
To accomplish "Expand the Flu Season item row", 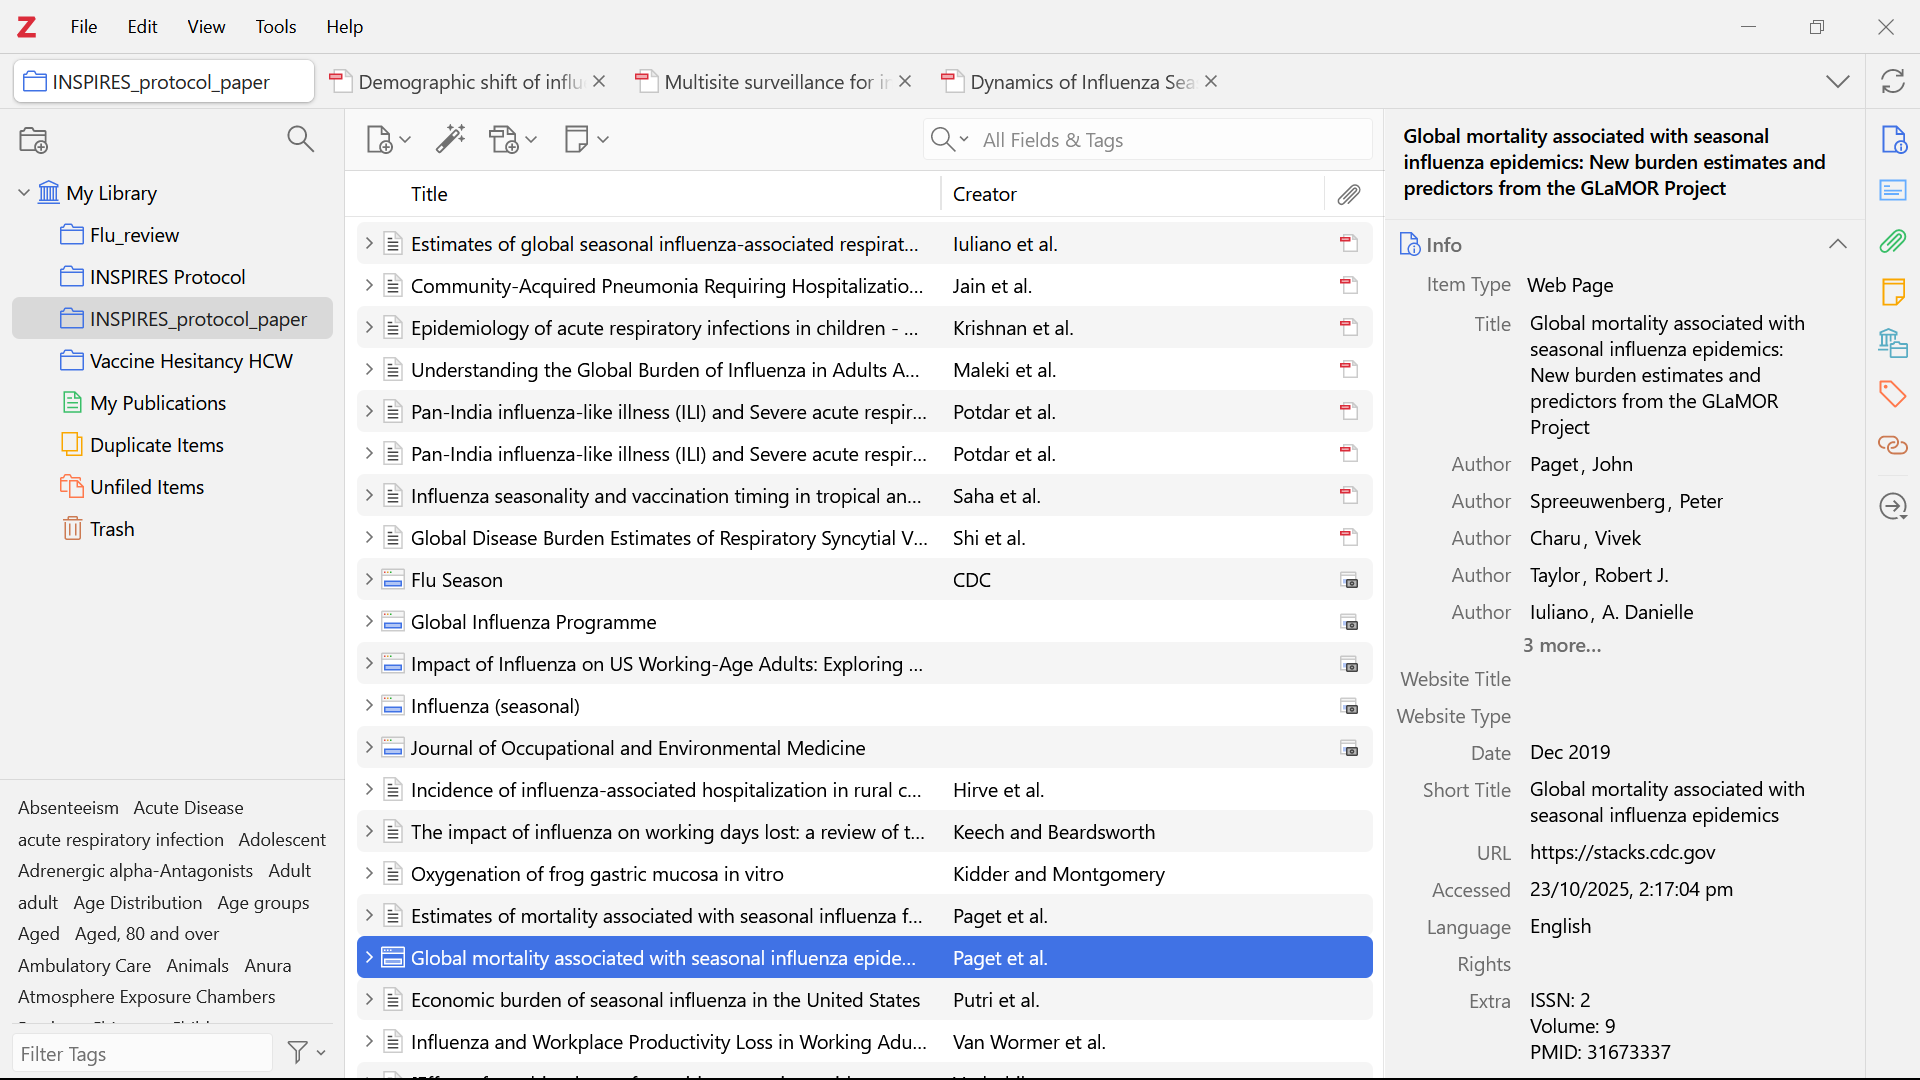I will pos(368,580).
